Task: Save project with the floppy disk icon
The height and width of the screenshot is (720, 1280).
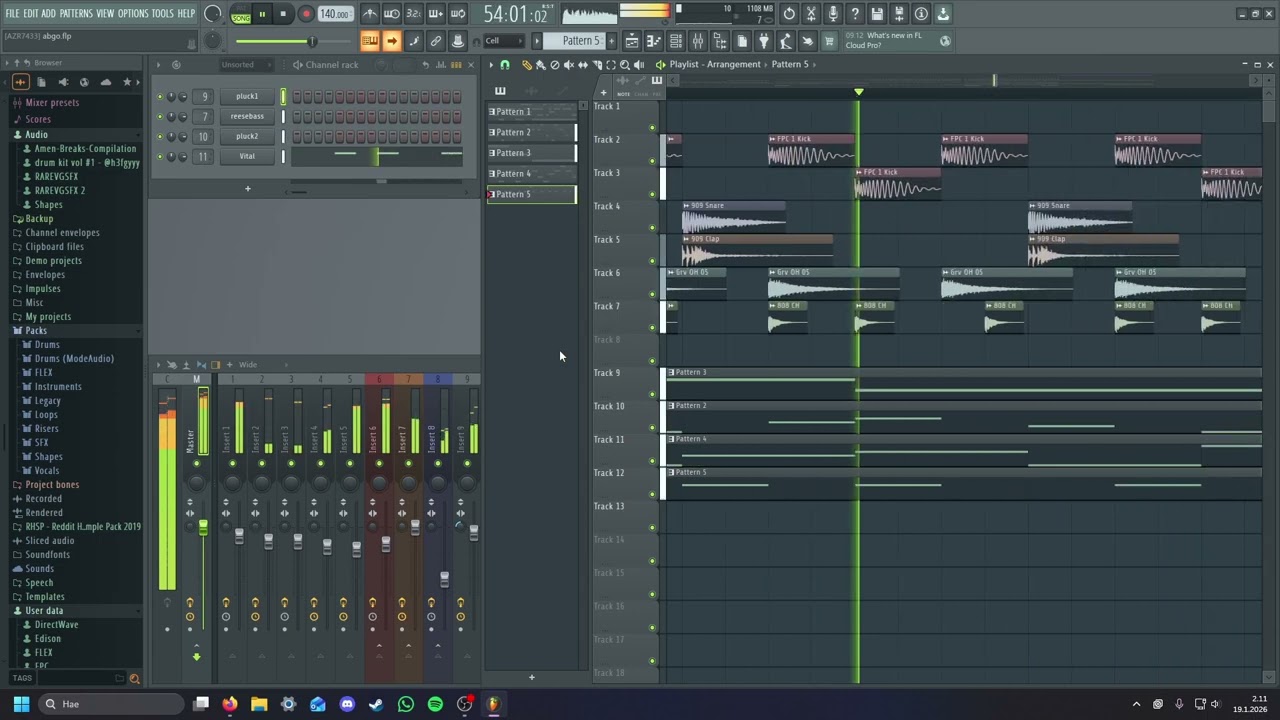Action: 877,14
